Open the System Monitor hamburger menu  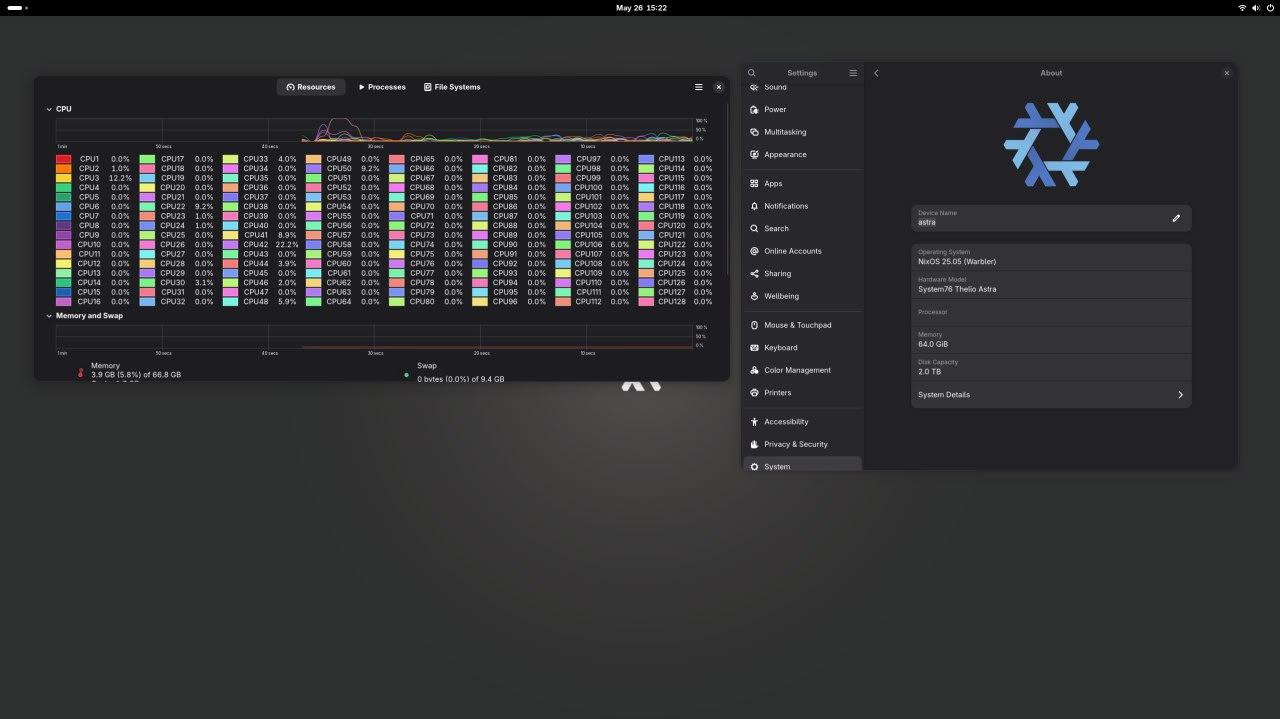tap(699, 87)
